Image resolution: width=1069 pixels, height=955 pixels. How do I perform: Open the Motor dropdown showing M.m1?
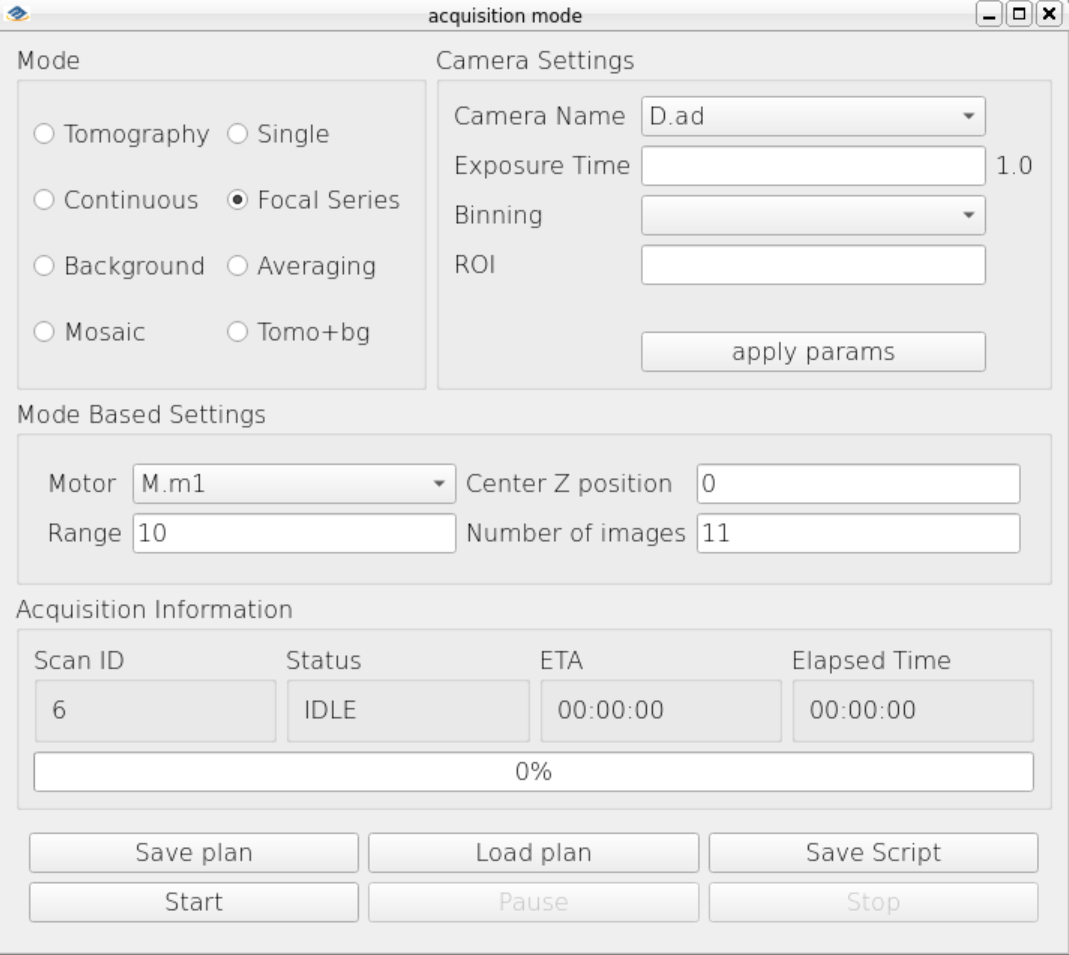[294, 484]
